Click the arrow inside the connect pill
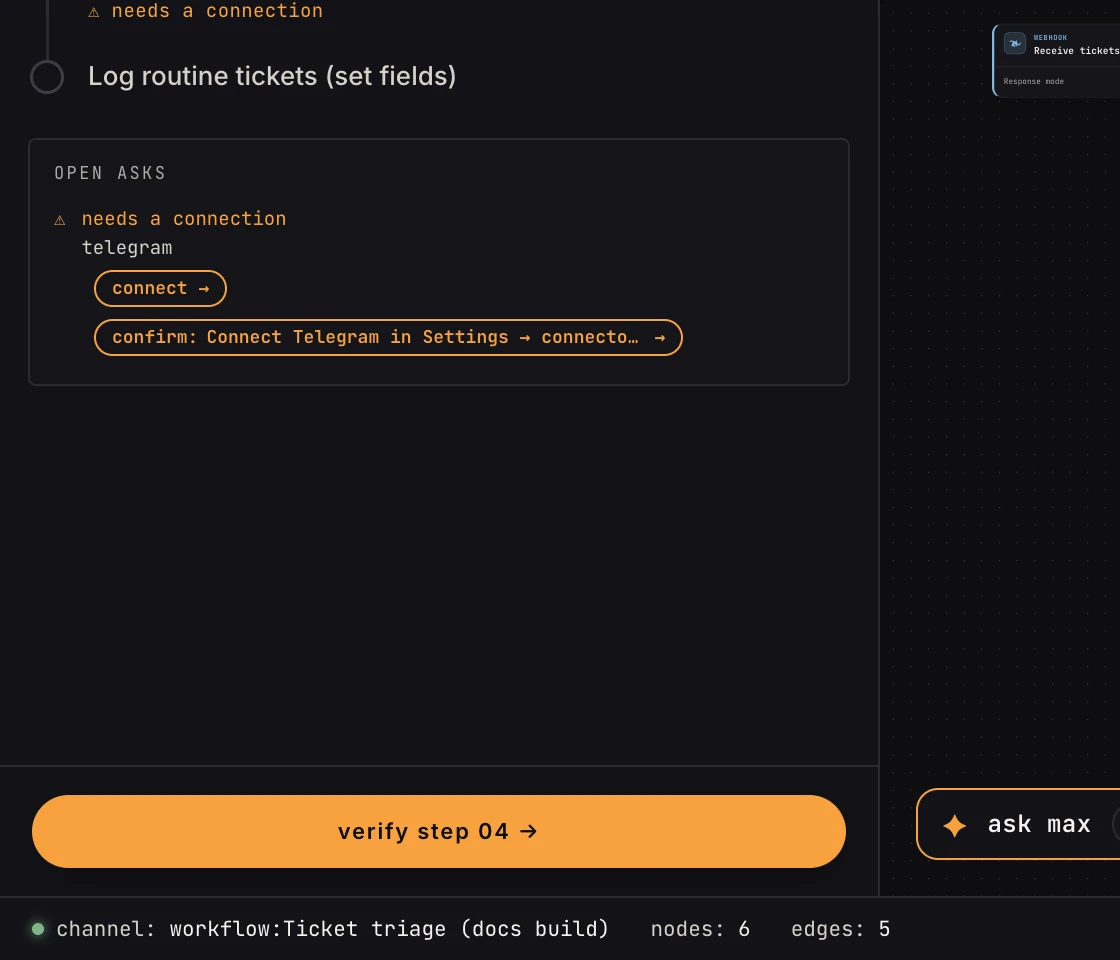Screen dimensions: 1120x960 204,289
